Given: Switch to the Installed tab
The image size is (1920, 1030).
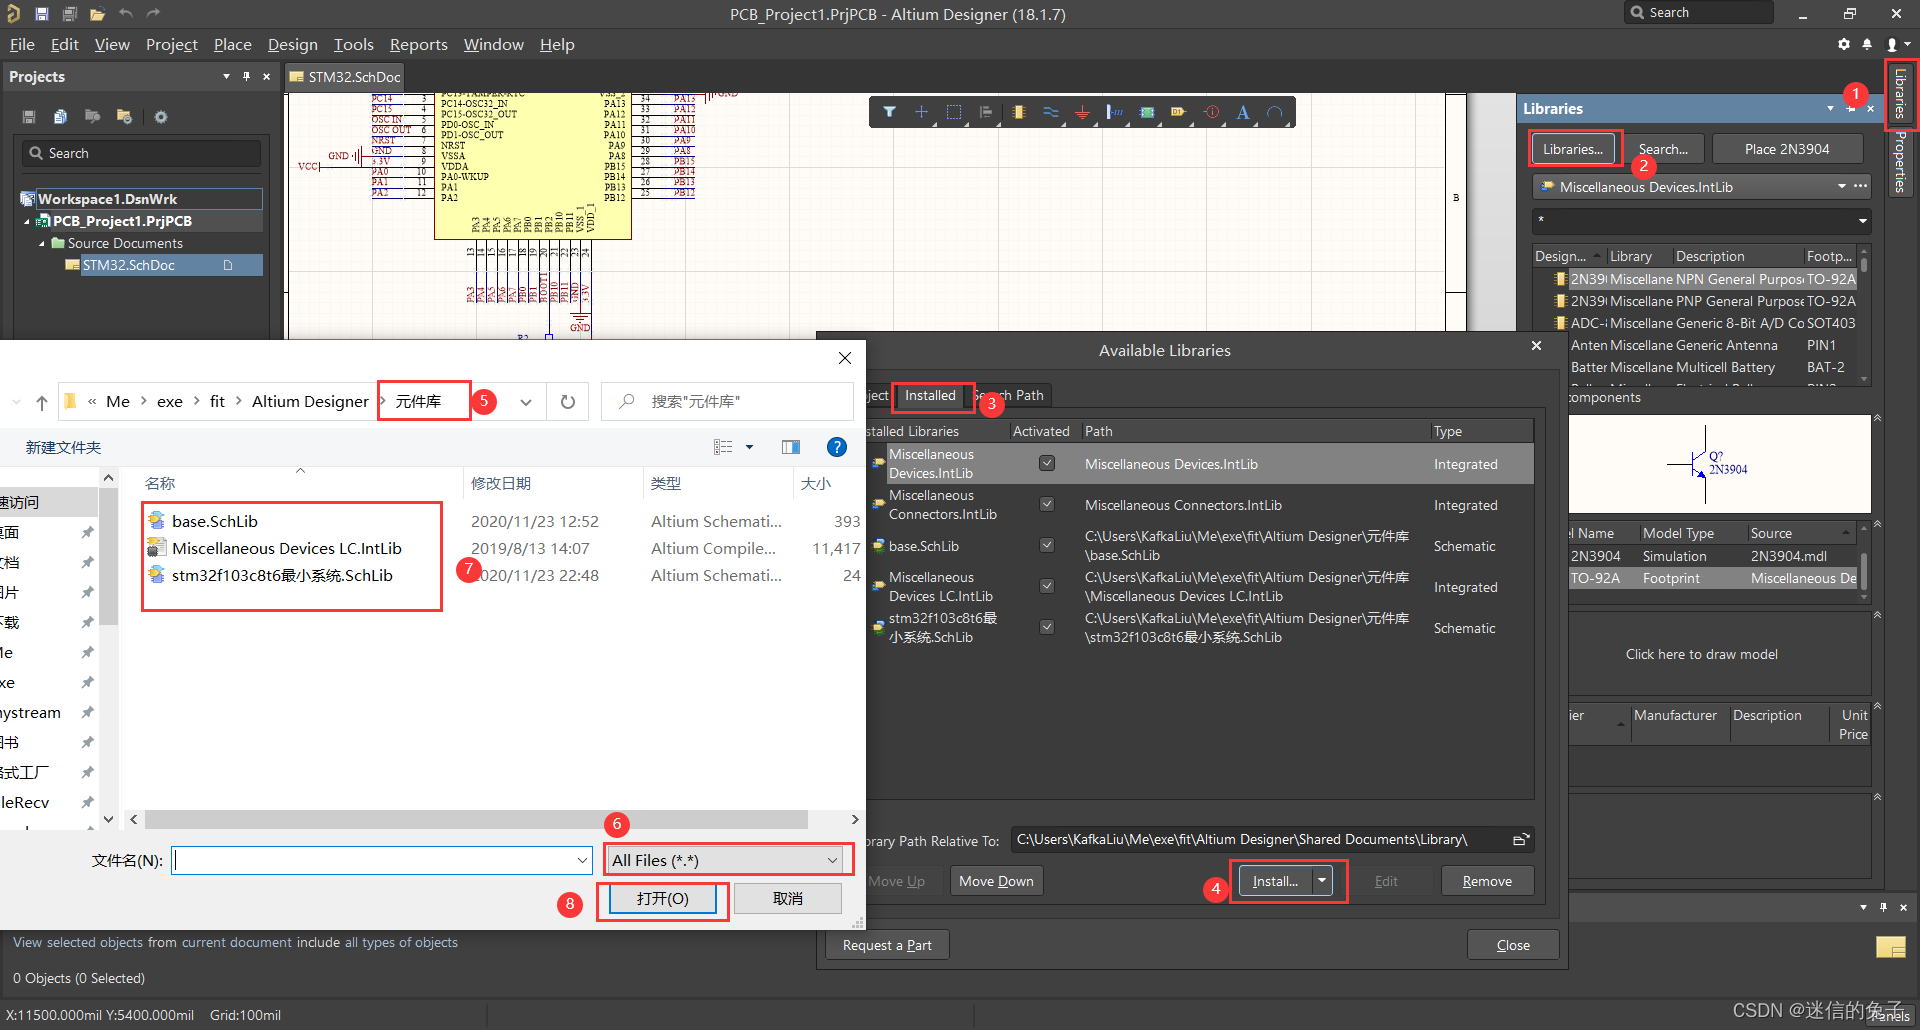Looking at the screenshot, I should click(x=930, y=395).
